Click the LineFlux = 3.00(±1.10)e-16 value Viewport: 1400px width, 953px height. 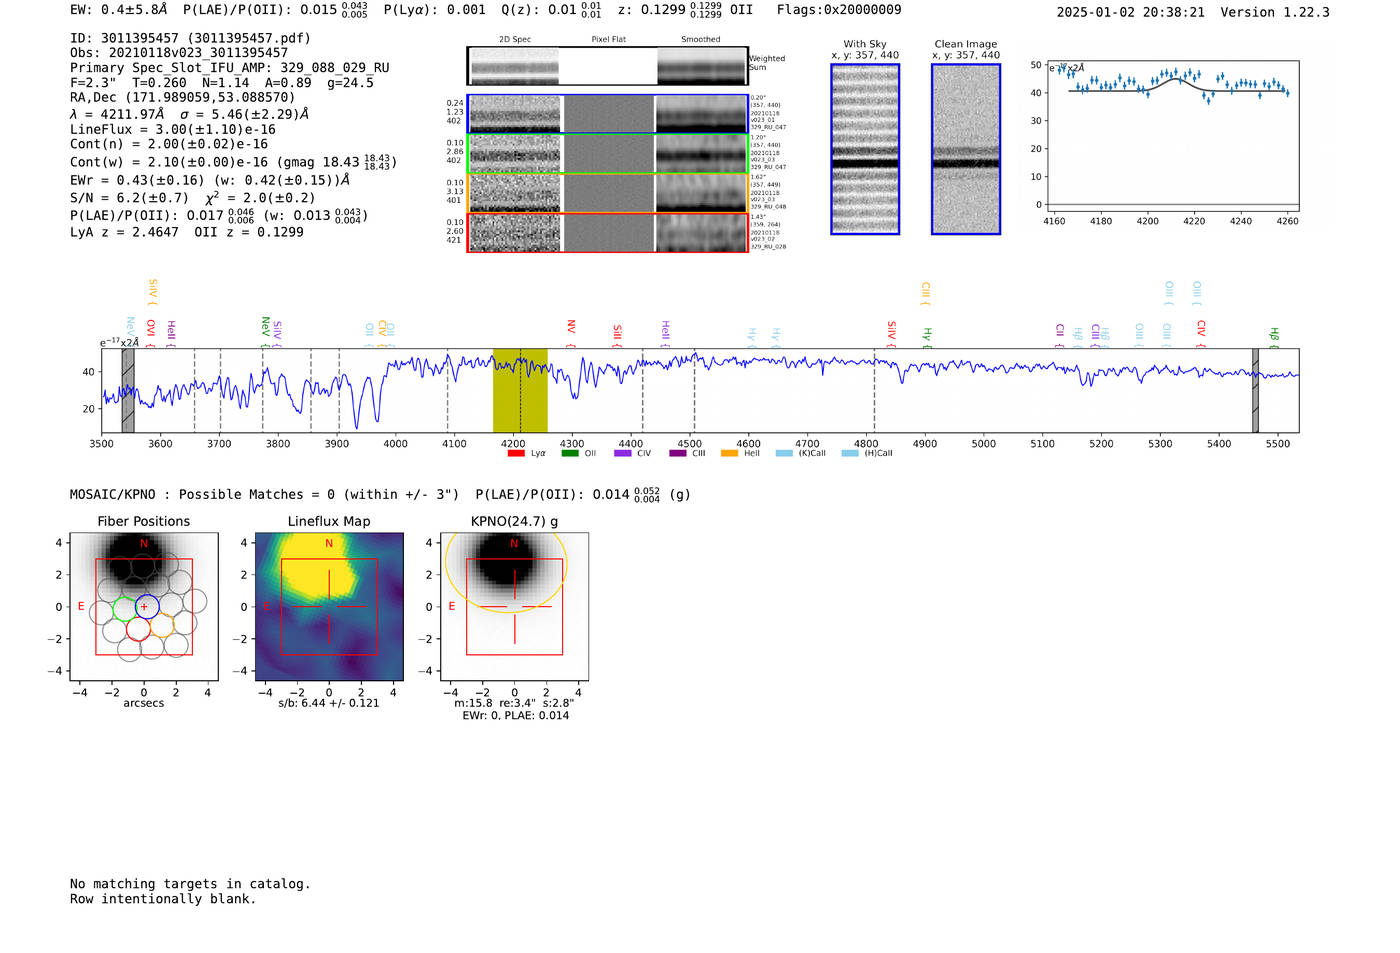coord(173,129)
